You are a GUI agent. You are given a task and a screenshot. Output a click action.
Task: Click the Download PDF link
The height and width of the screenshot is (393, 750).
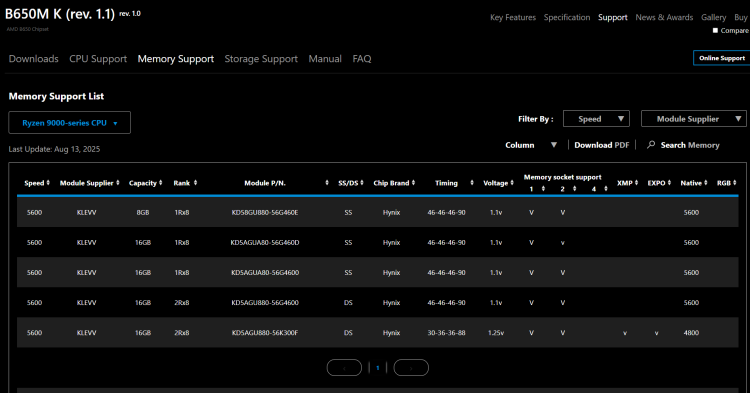click(601, 145)
